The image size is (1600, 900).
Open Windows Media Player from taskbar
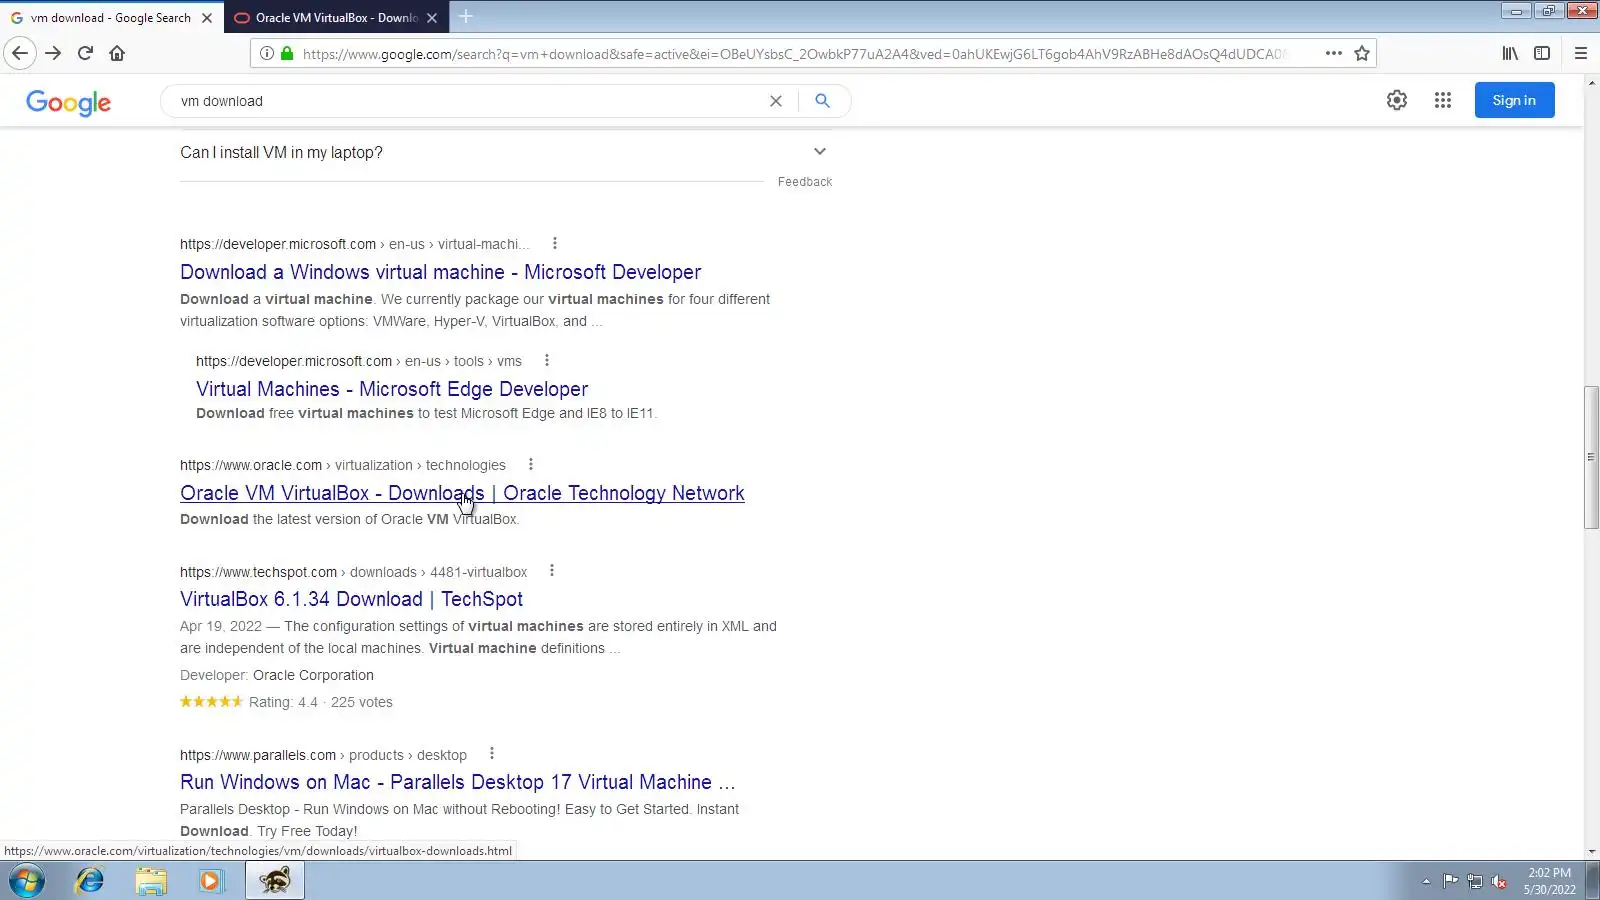click(x=211, y=881)
